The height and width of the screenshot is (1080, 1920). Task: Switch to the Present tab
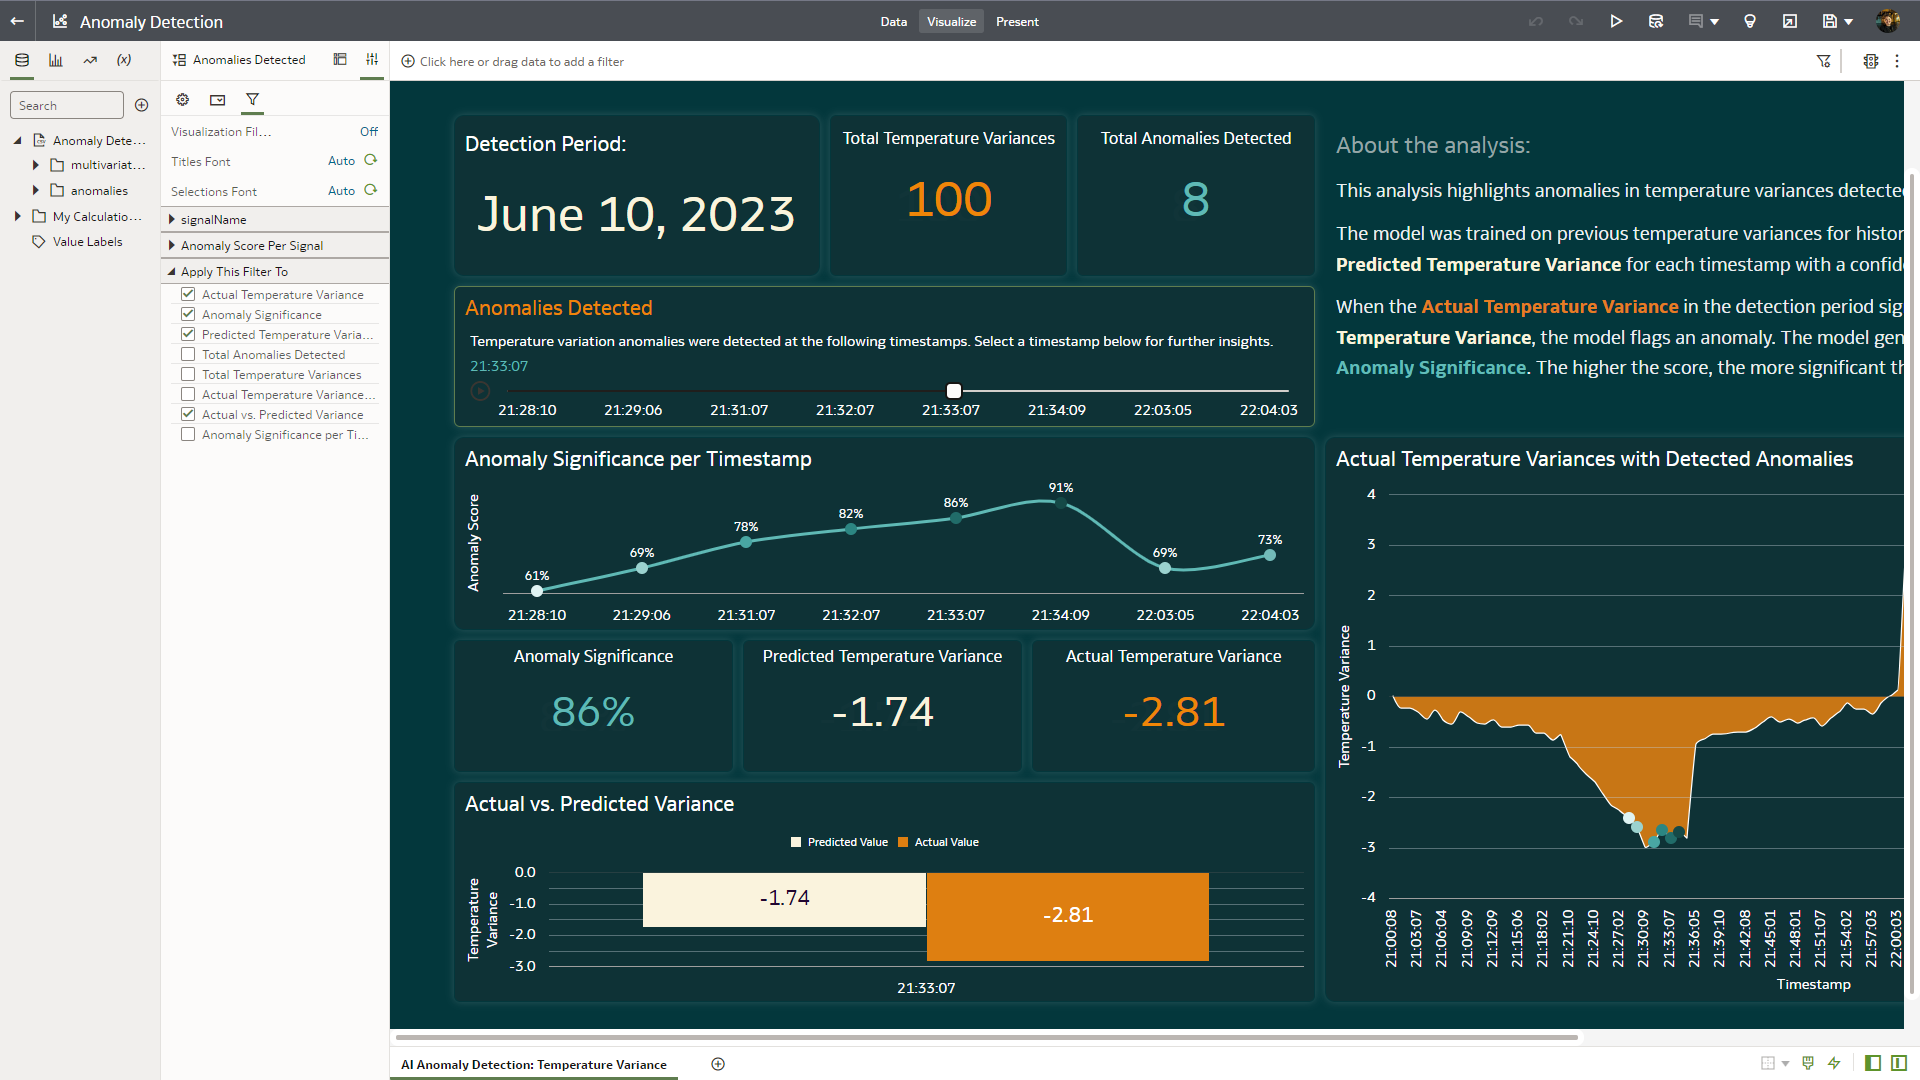(1017, 21)
